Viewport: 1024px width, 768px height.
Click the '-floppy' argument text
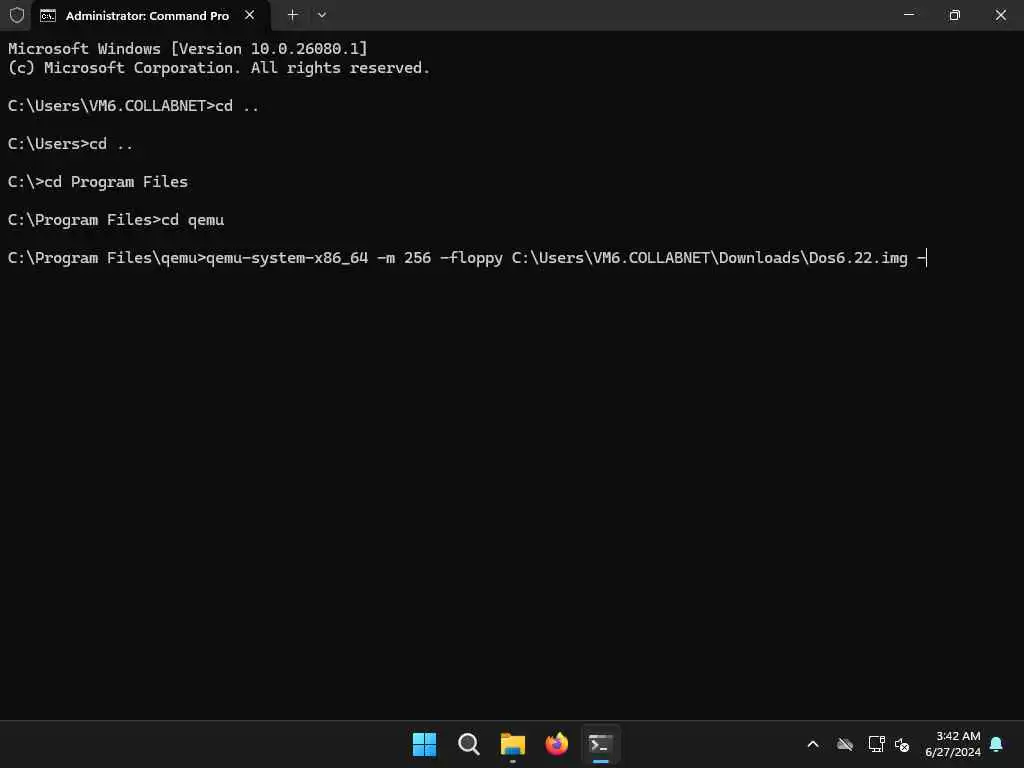(x=472, y=258)
